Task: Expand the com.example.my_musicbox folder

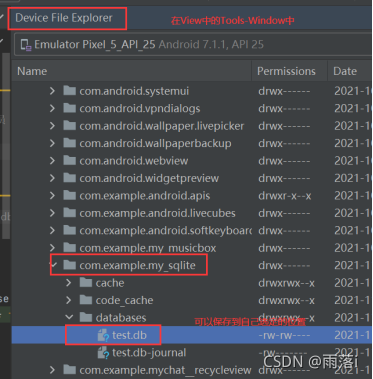Action: tap(52, 248)
